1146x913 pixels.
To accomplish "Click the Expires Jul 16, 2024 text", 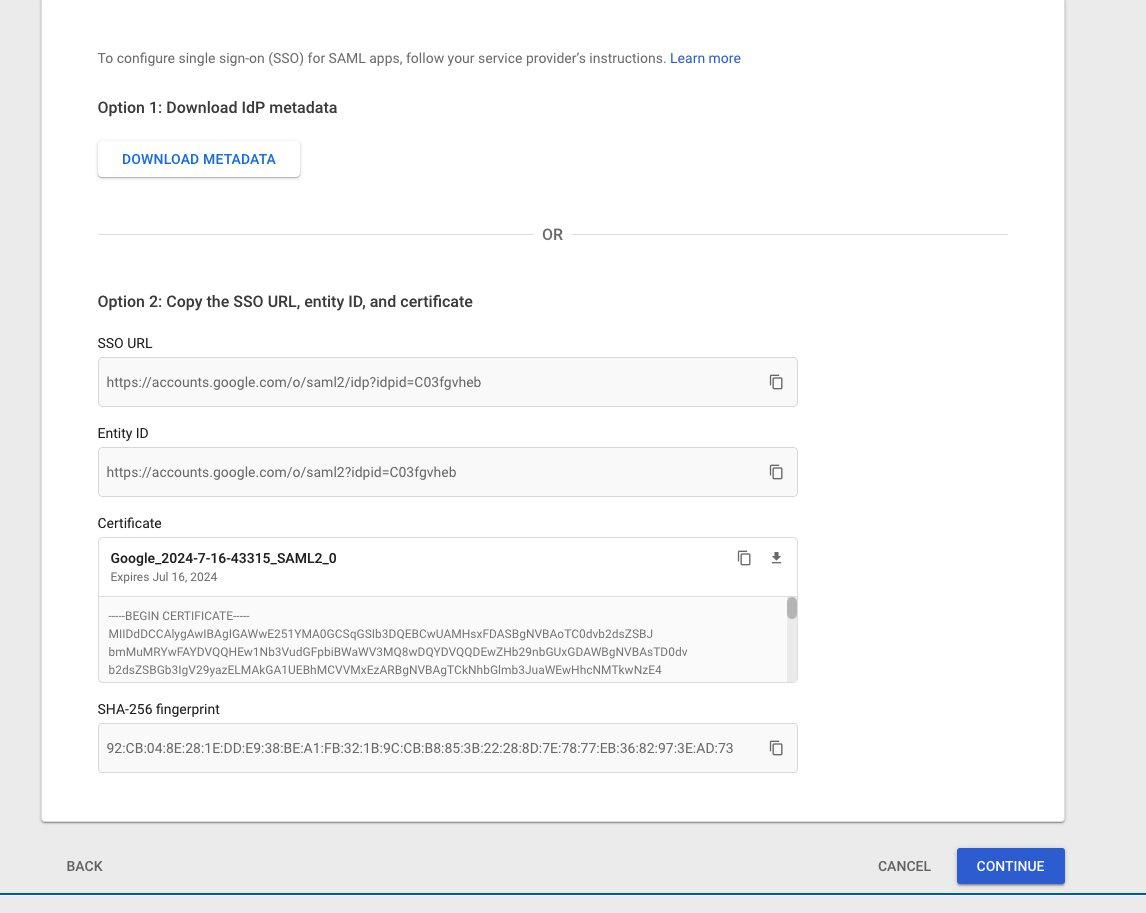I will (163, 577).
